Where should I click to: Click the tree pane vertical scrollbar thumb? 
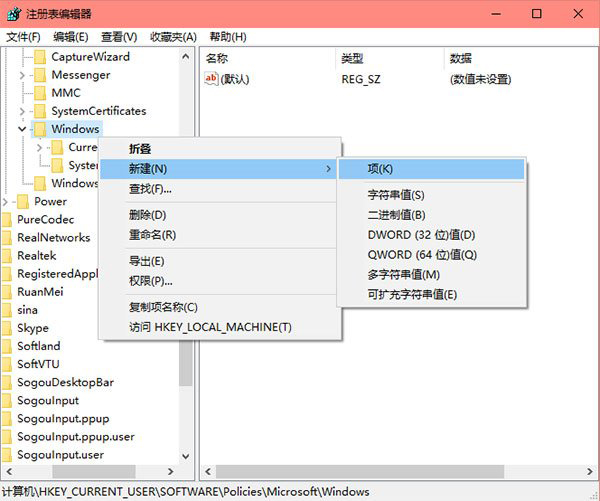pos(186,363)
